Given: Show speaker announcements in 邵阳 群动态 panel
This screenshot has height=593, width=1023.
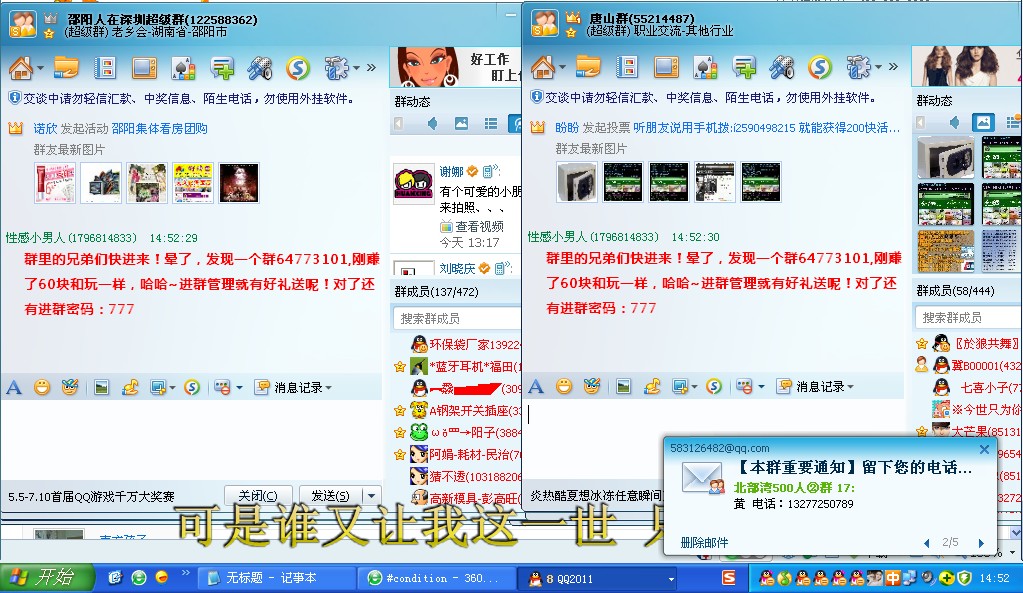Looking at the screenshot, I should point(433,123).
